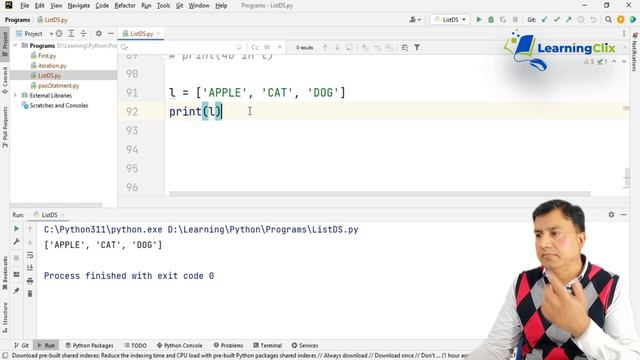Rerun ListDS in Run panel

click(x=17, y=229)
